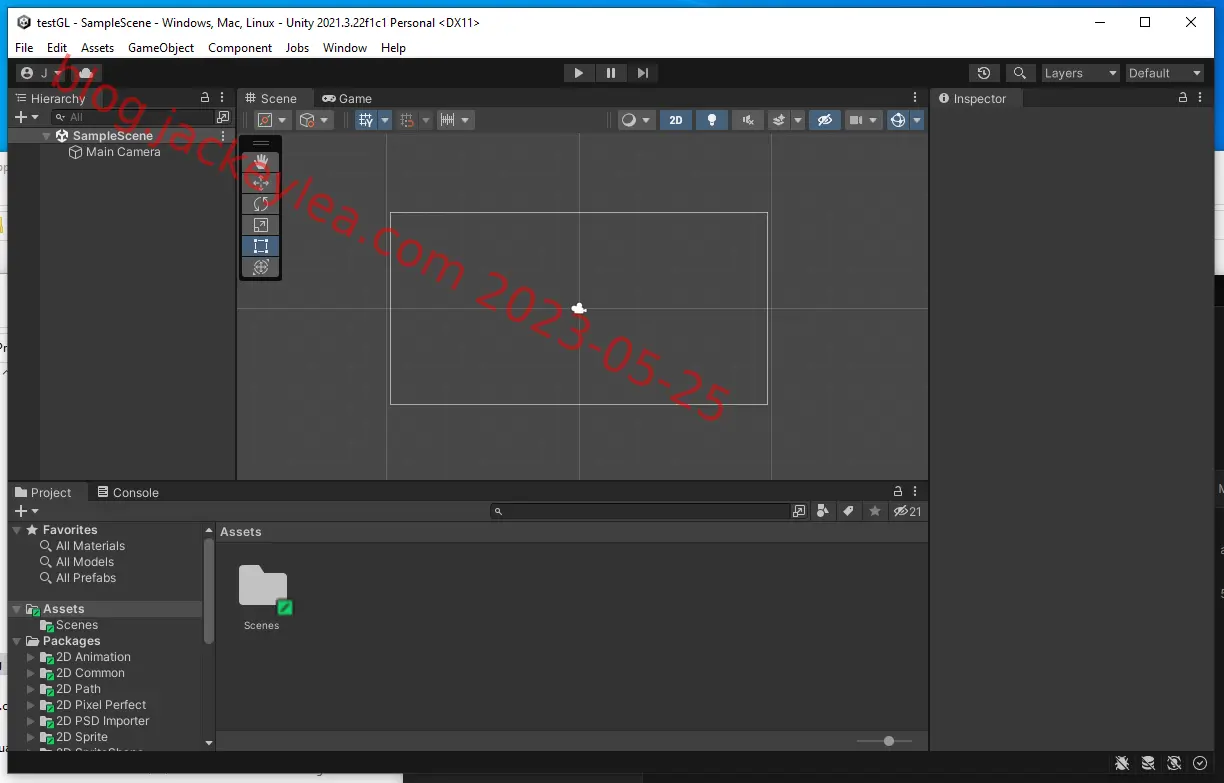Open Undo History from top toolbar
Image resolution: width=1224 pixels, height=783 pixels.
984,73
